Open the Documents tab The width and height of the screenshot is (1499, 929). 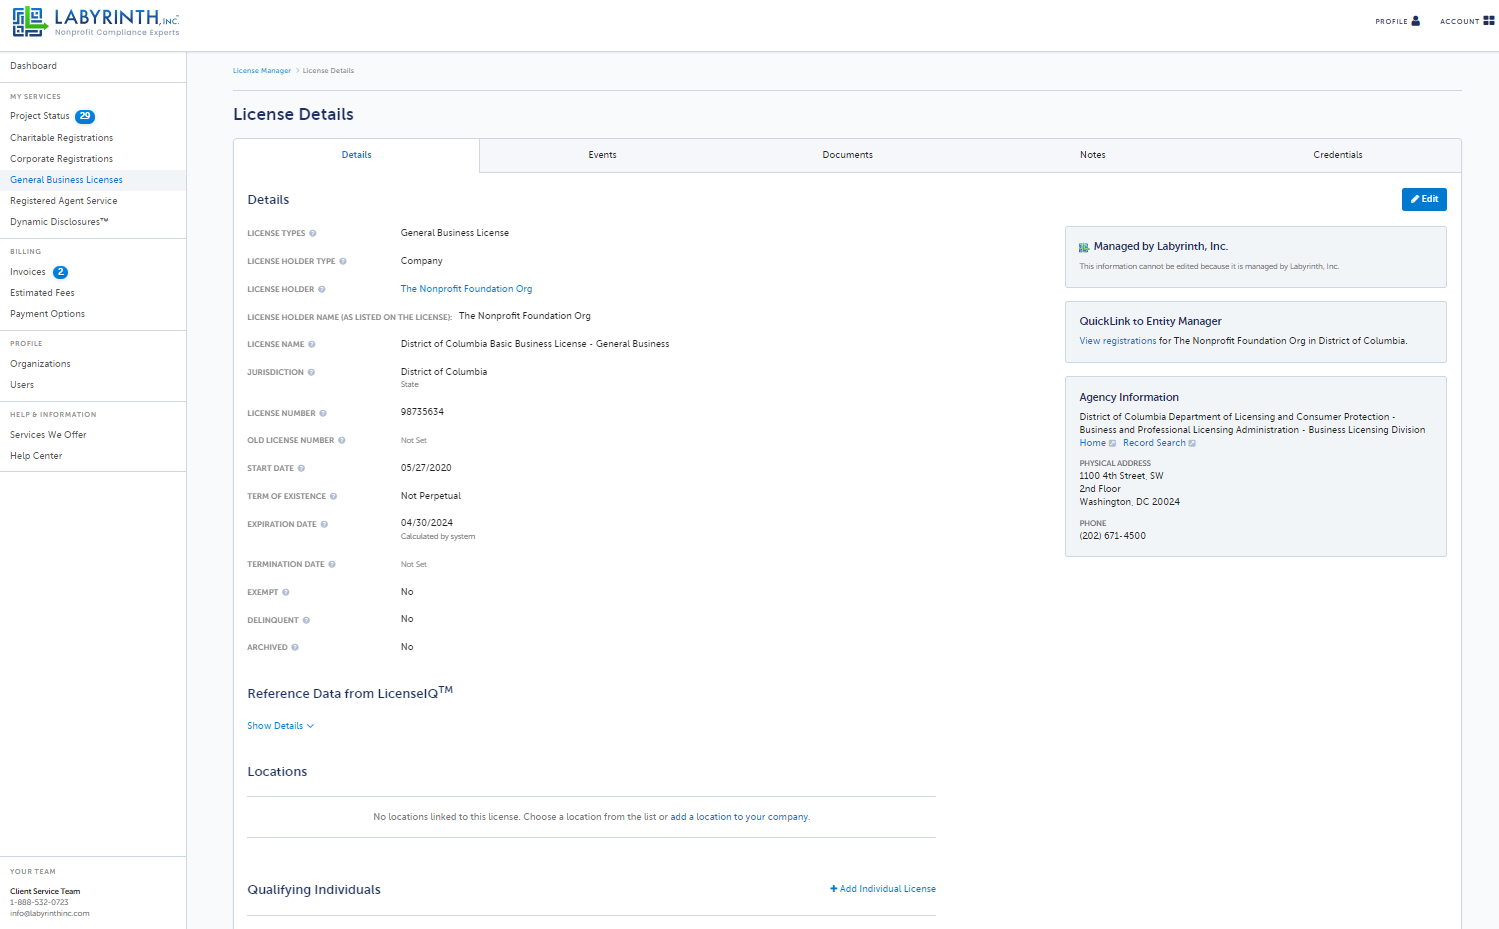pyautogui.click(x=848, y=155)
